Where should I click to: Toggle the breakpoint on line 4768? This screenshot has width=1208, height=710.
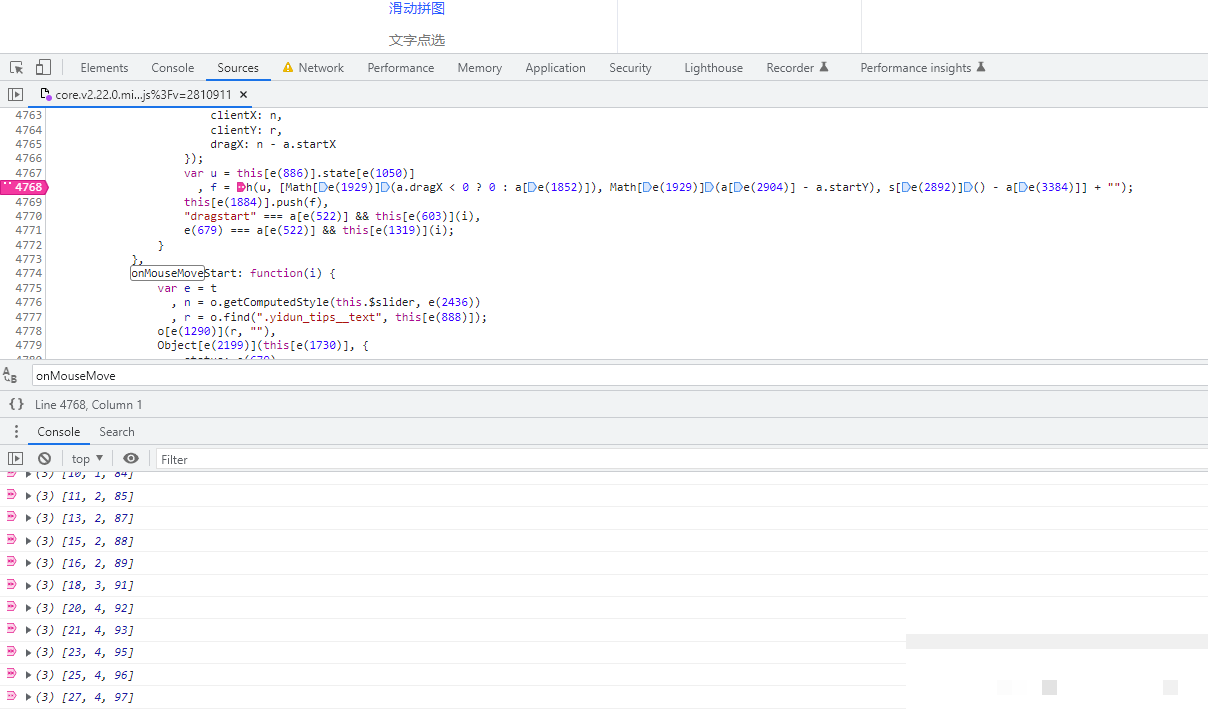[28, 187]
